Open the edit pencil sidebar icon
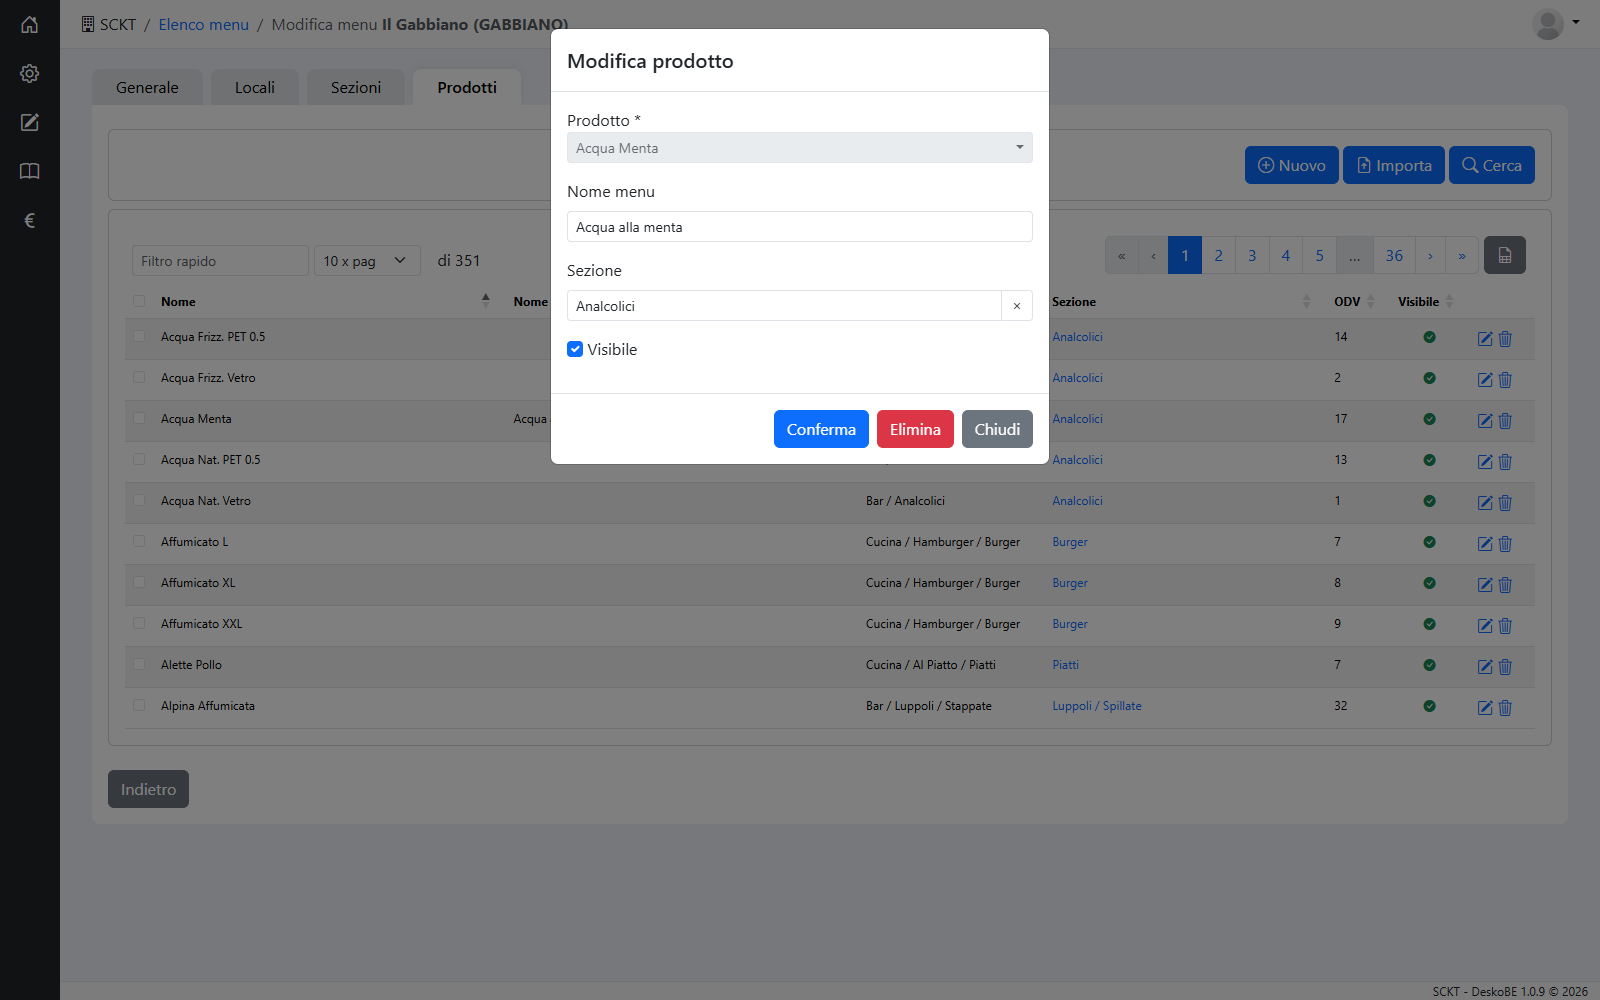This screenshot has height=1000, width=1600. 30,122
